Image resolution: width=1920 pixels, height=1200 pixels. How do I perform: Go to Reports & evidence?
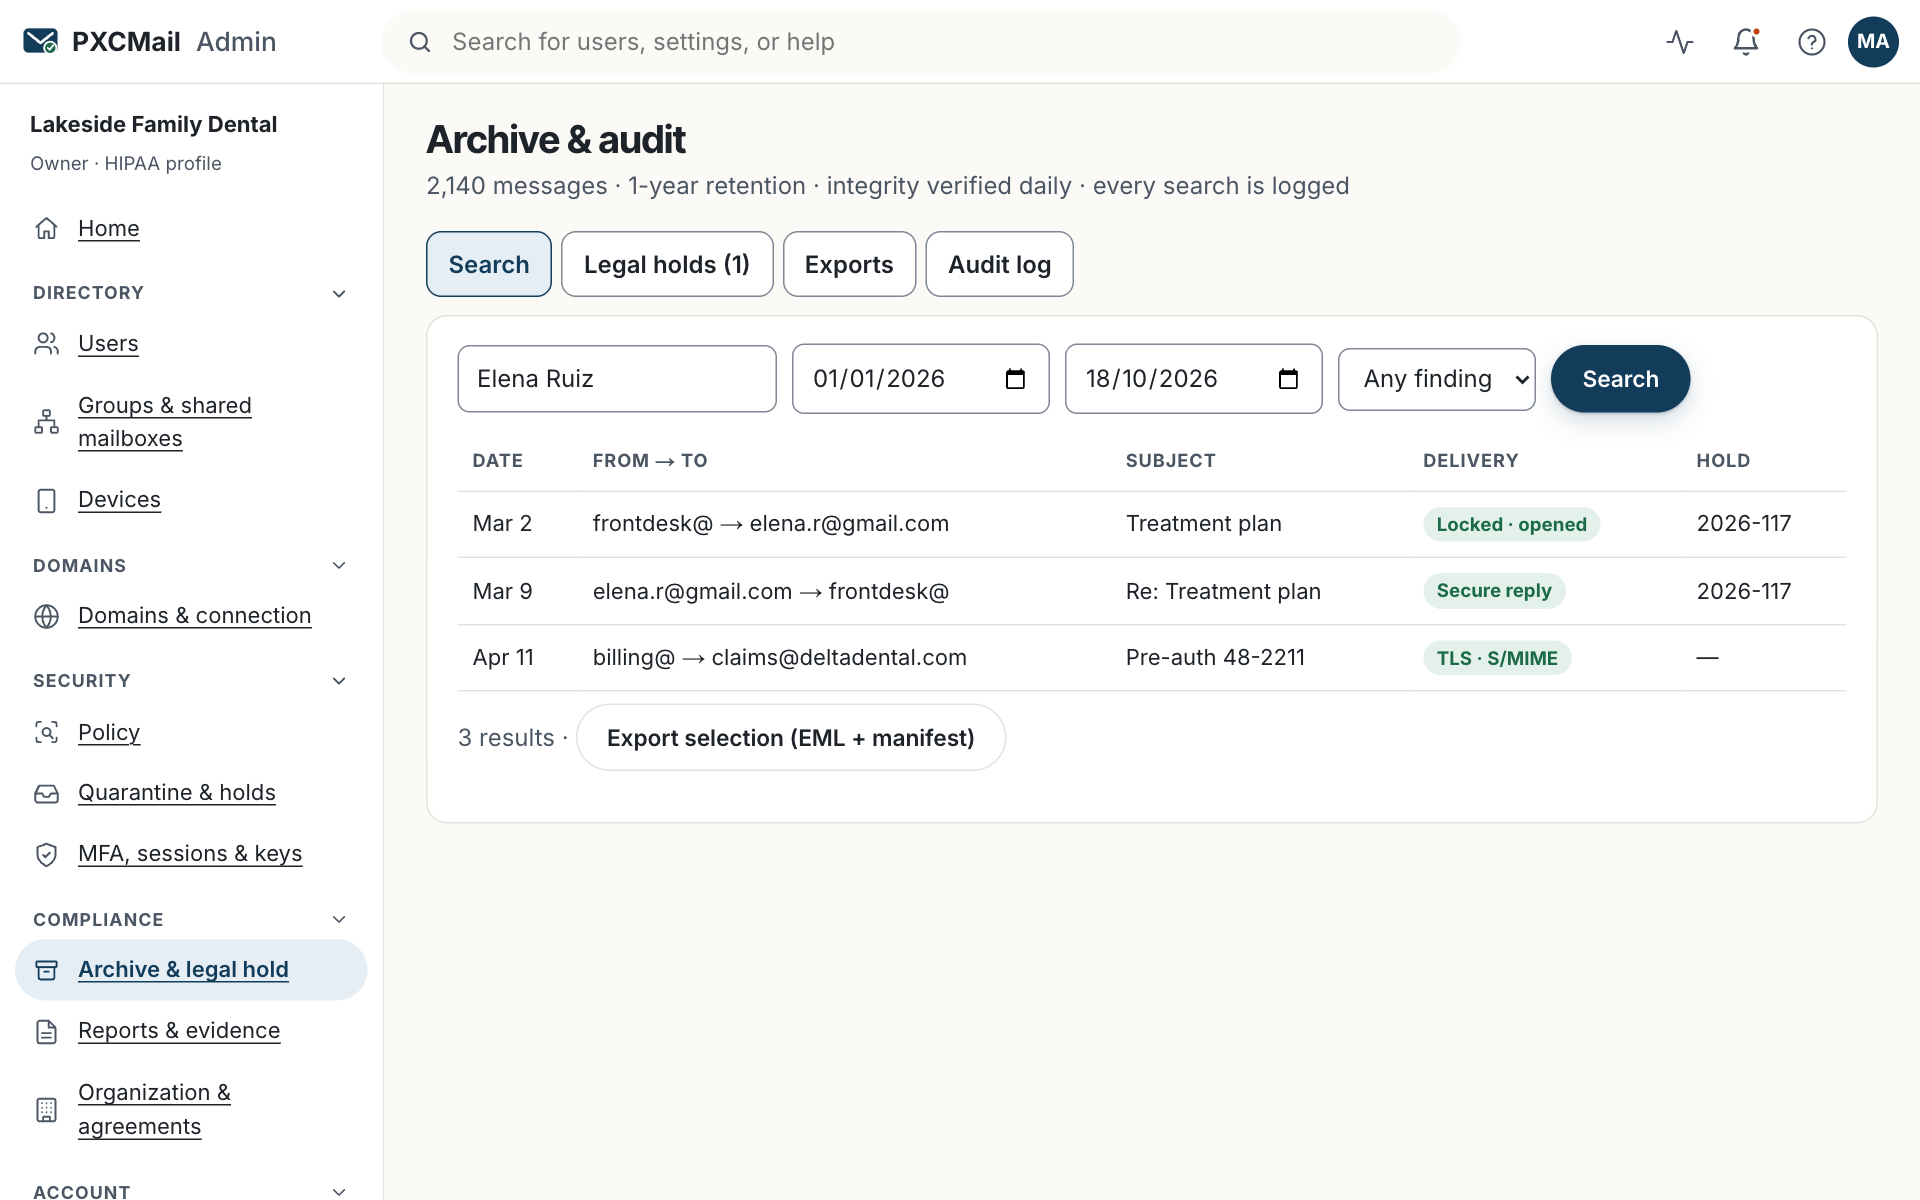coord(179,1031)
